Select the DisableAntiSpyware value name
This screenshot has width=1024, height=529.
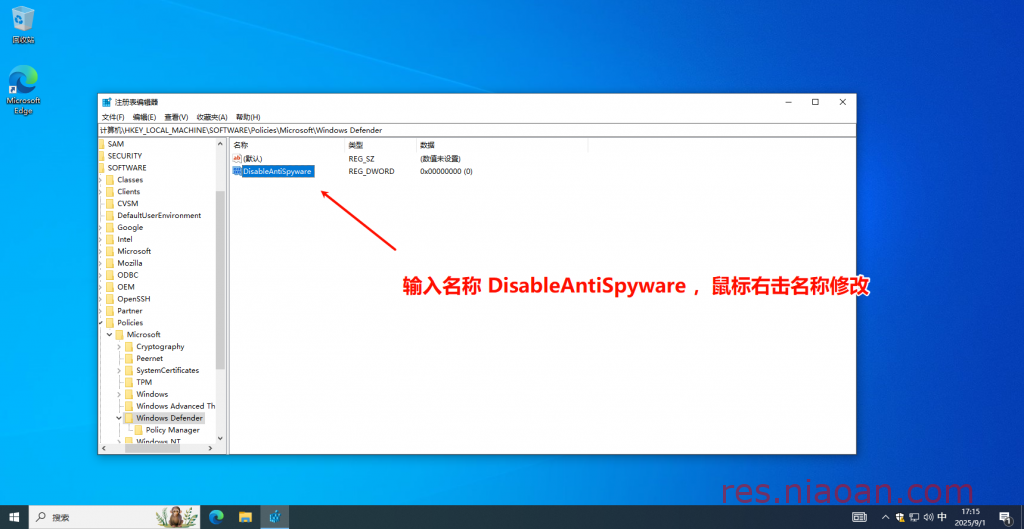(x=278, y=171)
